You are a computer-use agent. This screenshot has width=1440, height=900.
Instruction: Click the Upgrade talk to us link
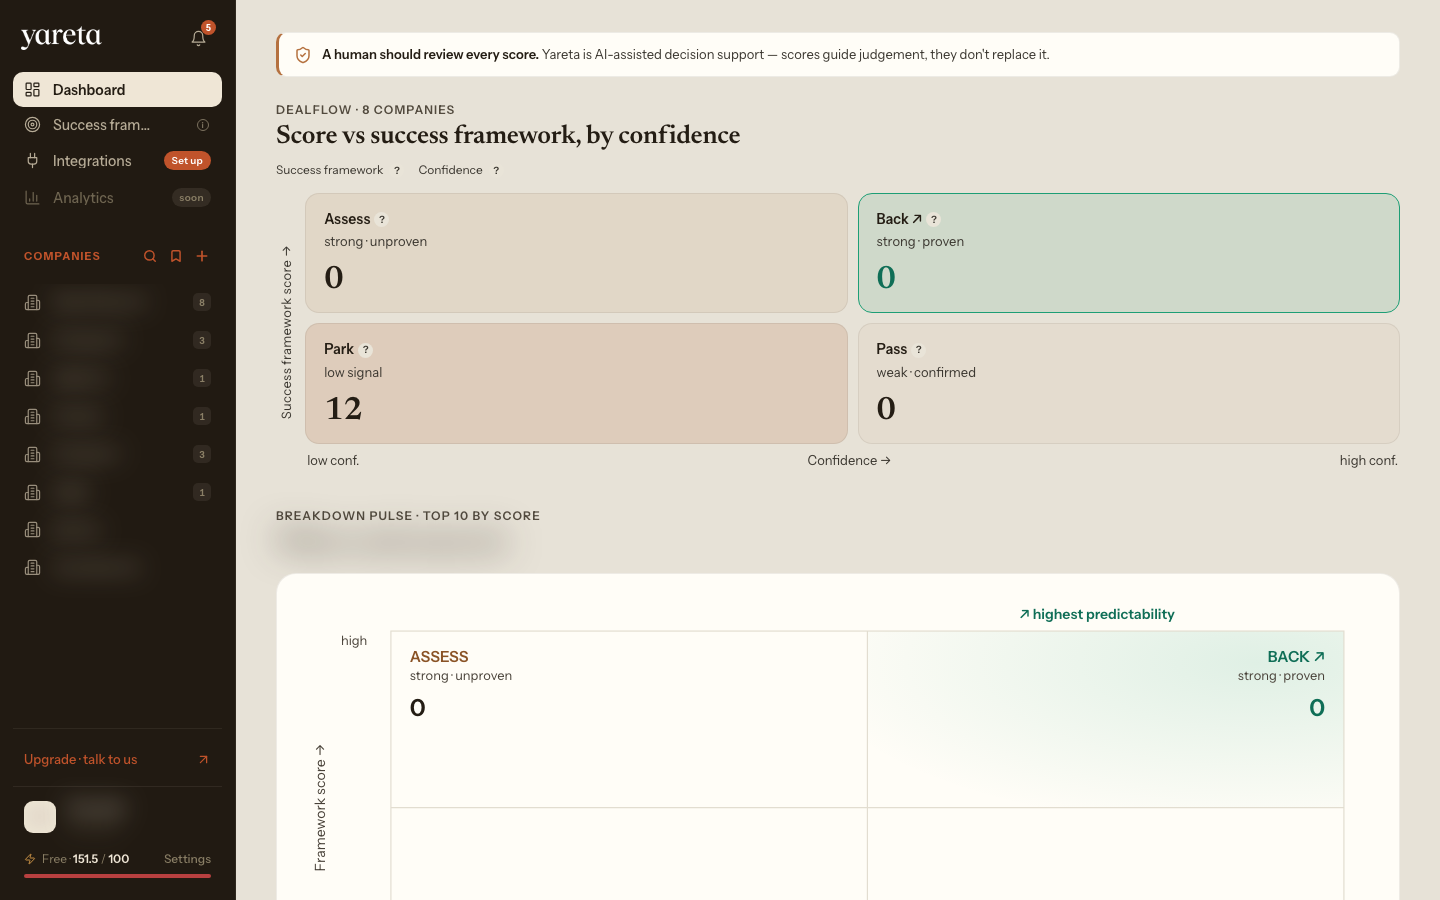click(81, 760)
